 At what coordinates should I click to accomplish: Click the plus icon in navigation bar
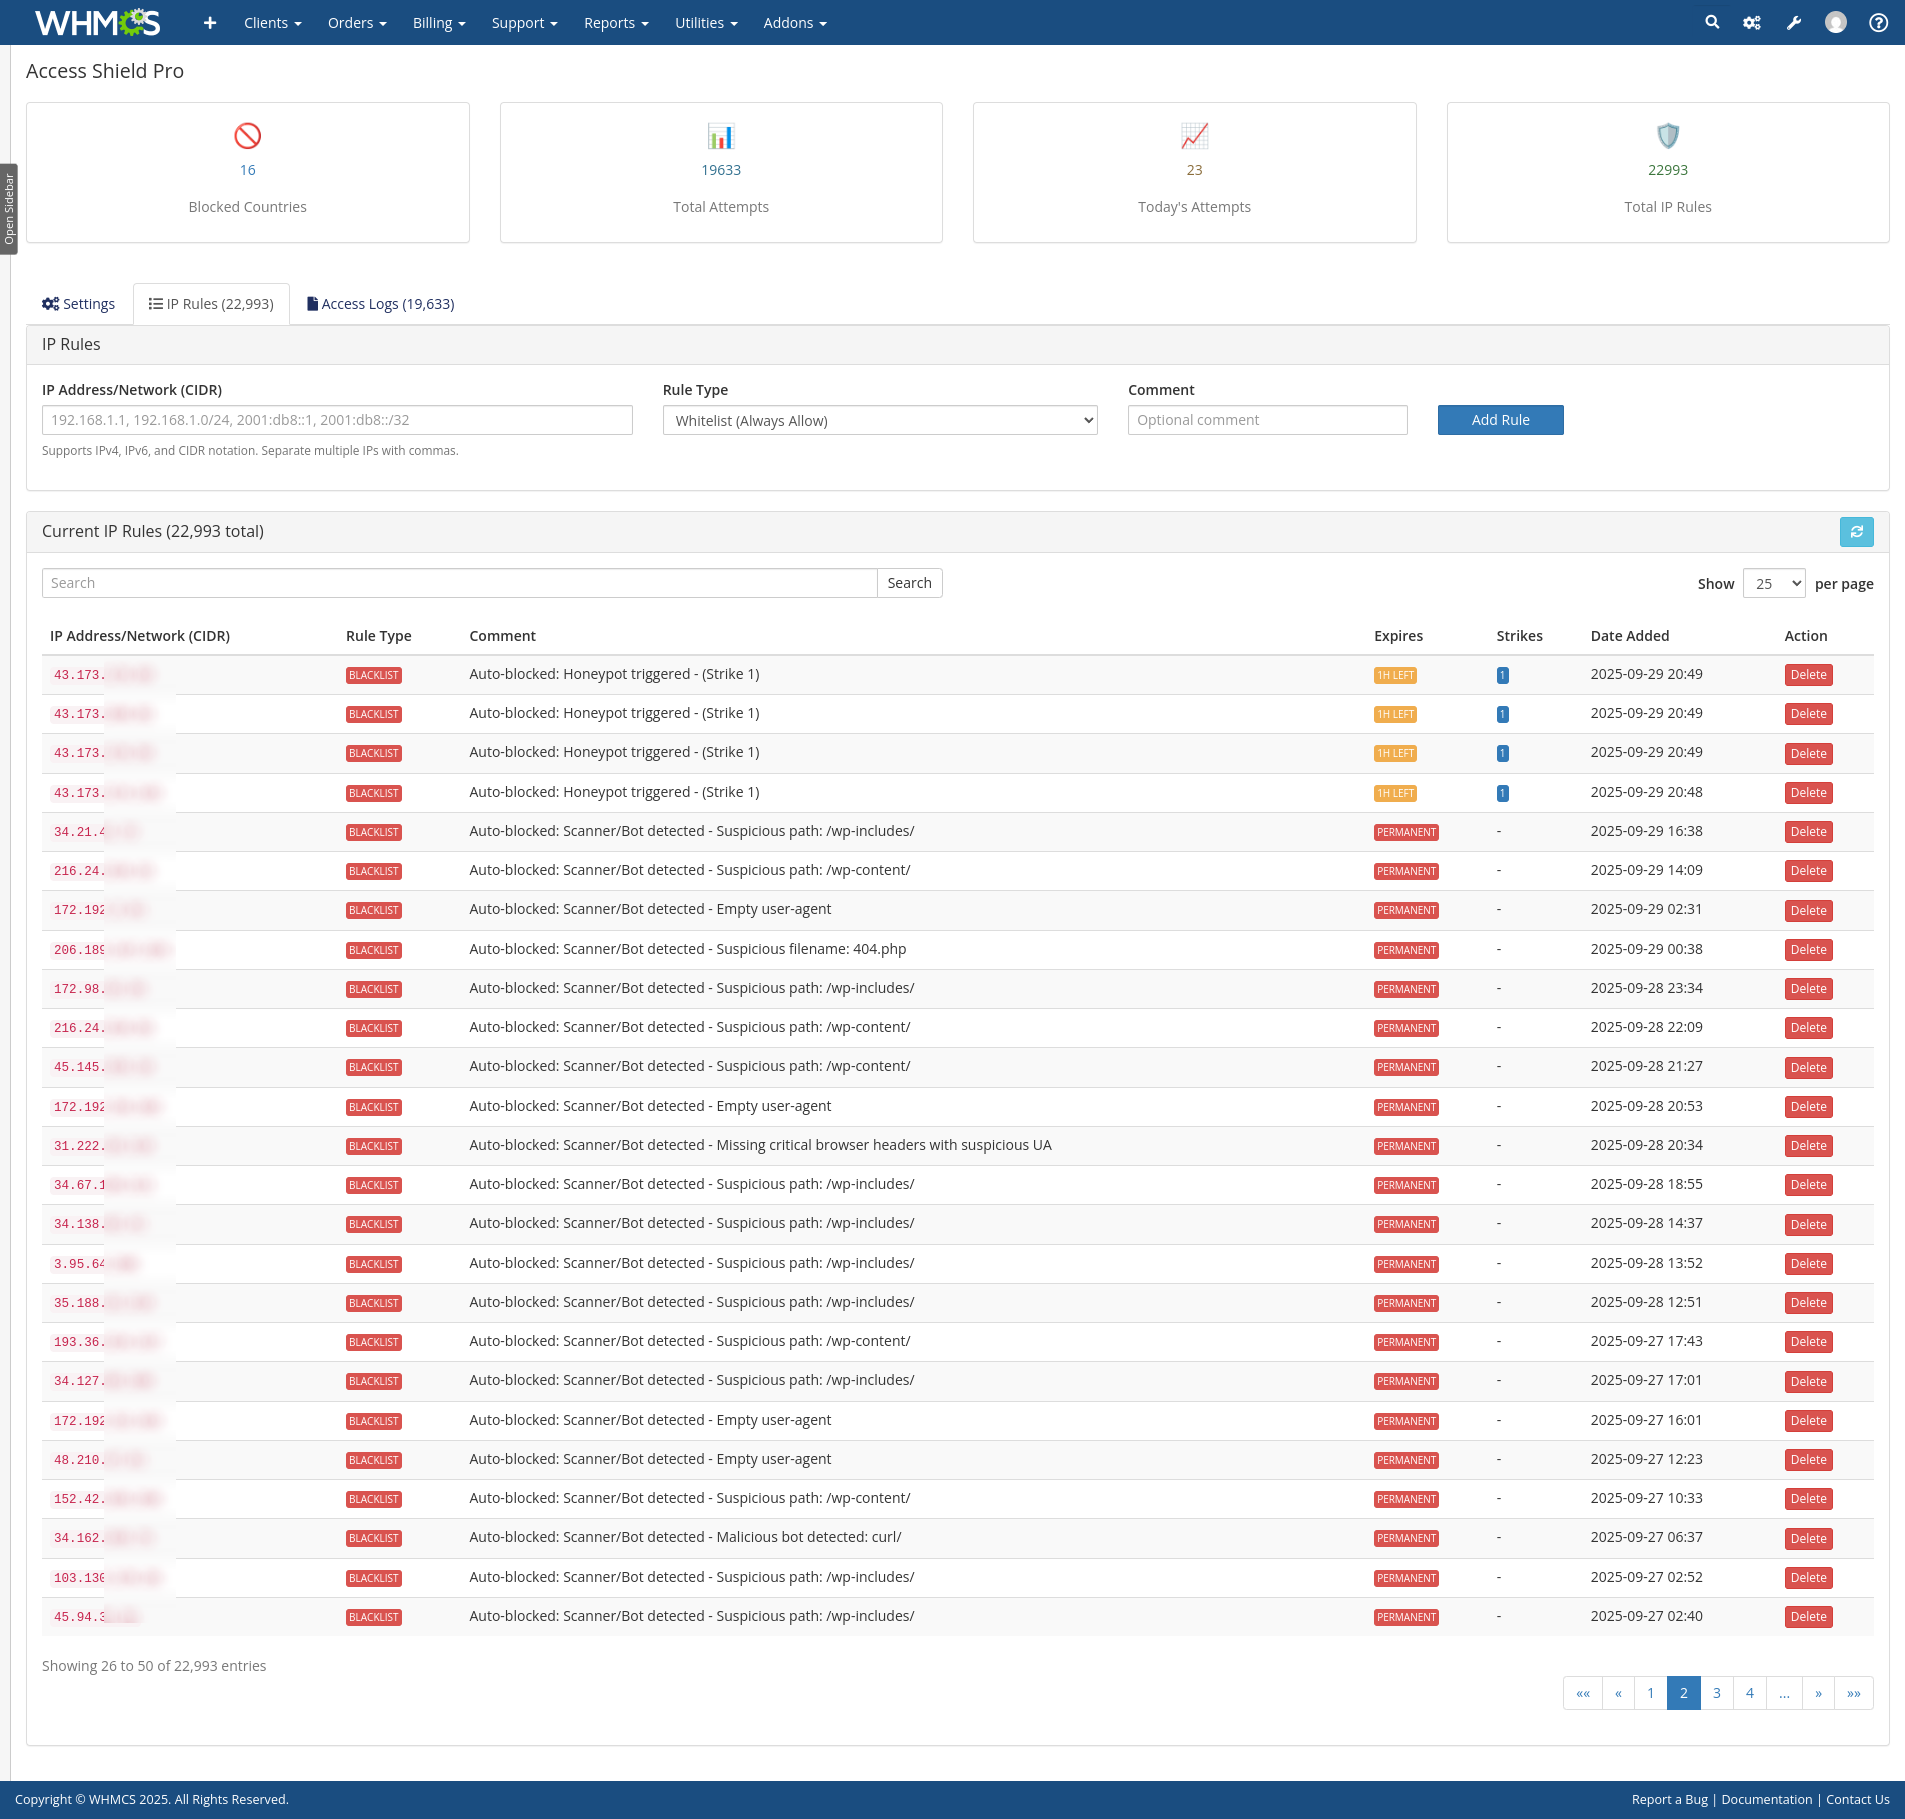210,22
